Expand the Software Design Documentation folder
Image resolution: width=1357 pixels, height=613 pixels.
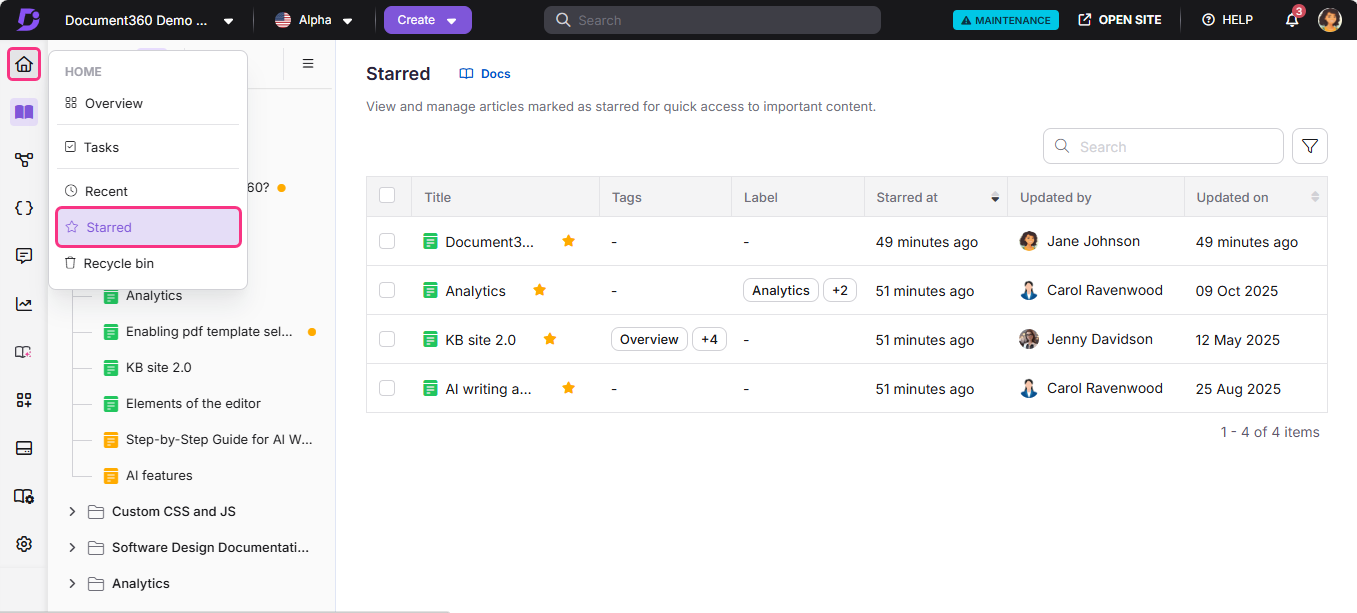coord(71,547)
